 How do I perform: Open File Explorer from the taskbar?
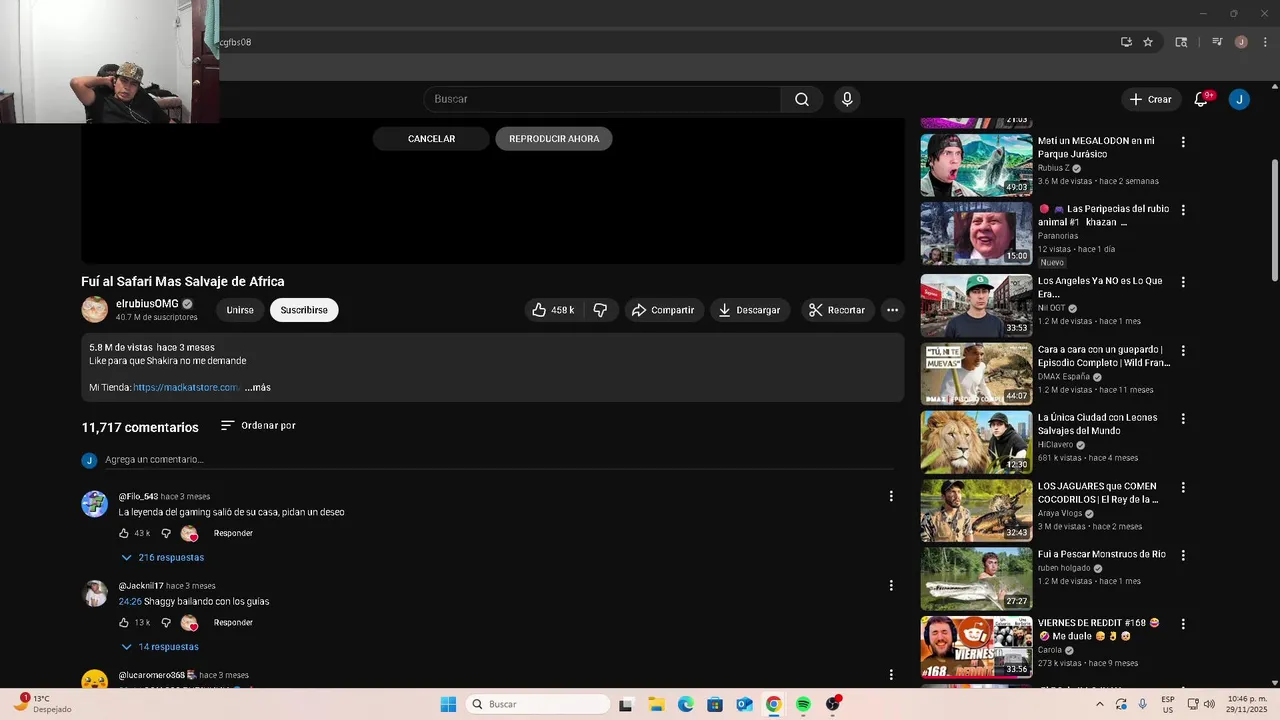(x=656, y=704)
